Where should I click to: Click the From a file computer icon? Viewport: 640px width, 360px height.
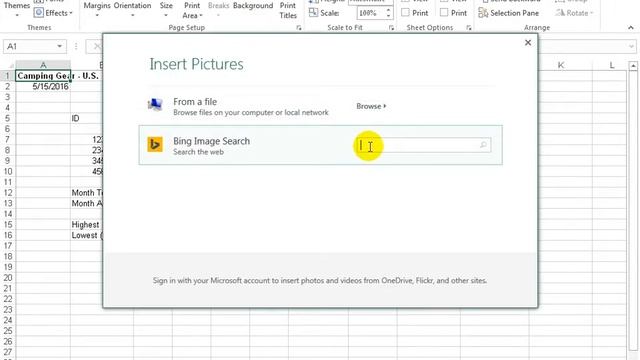pyautogui.click(x=155, y=105)
